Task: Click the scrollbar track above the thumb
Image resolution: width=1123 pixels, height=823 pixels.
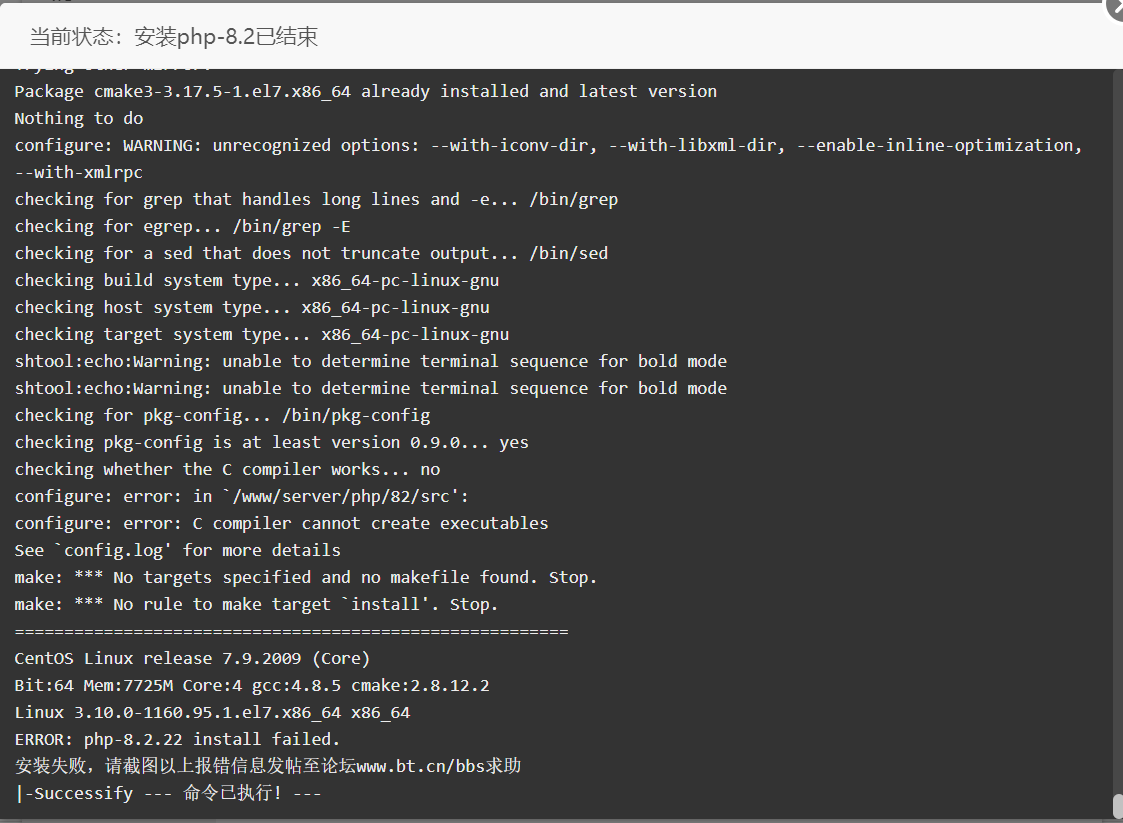Action: [x=1117, y=430]
